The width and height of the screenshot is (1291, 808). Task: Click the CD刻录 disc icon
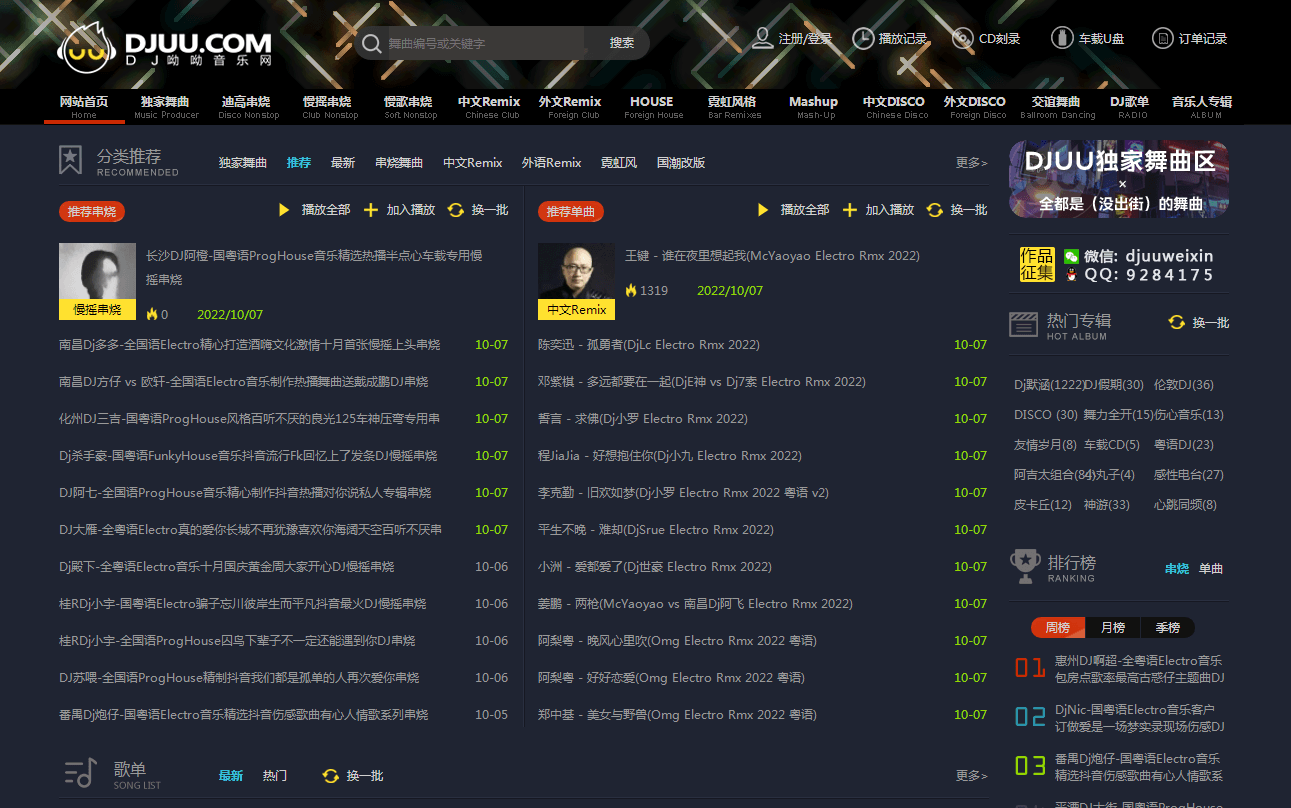pyautogui.click(x=963, y=38)
